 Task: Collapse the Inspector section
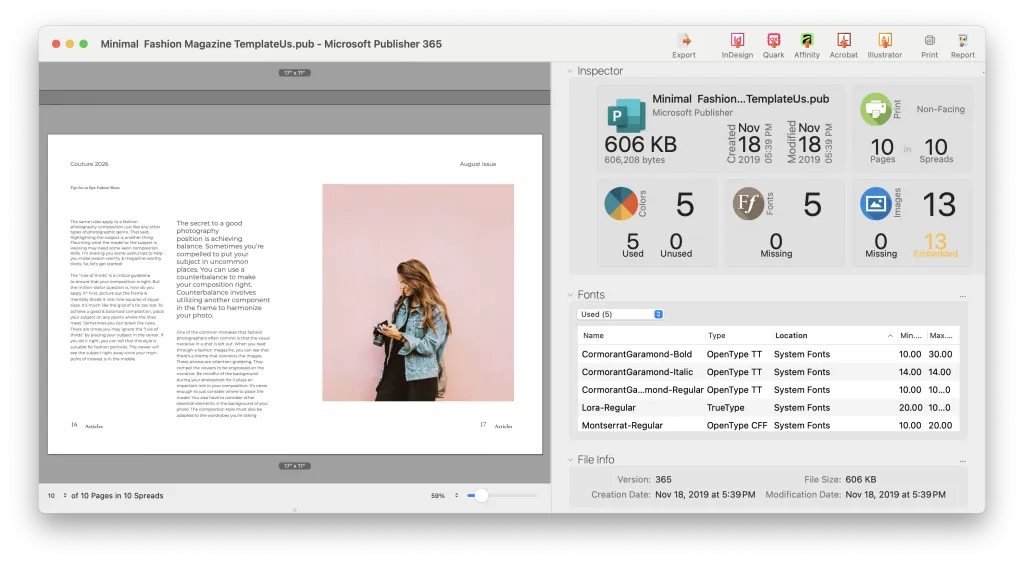tap(570, 71)
